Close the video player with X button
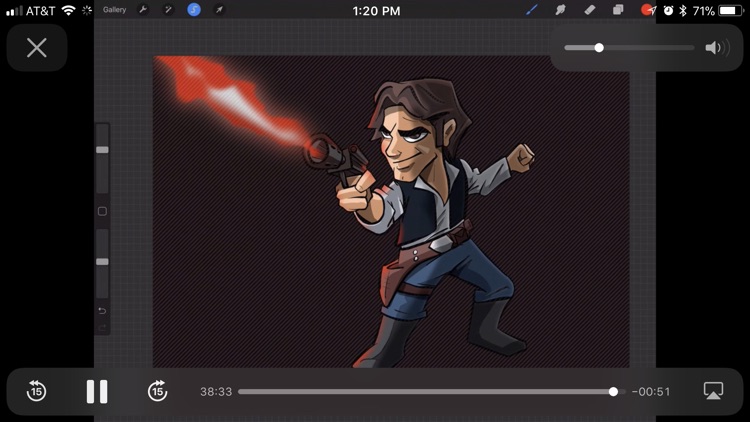 coord(37,48)
